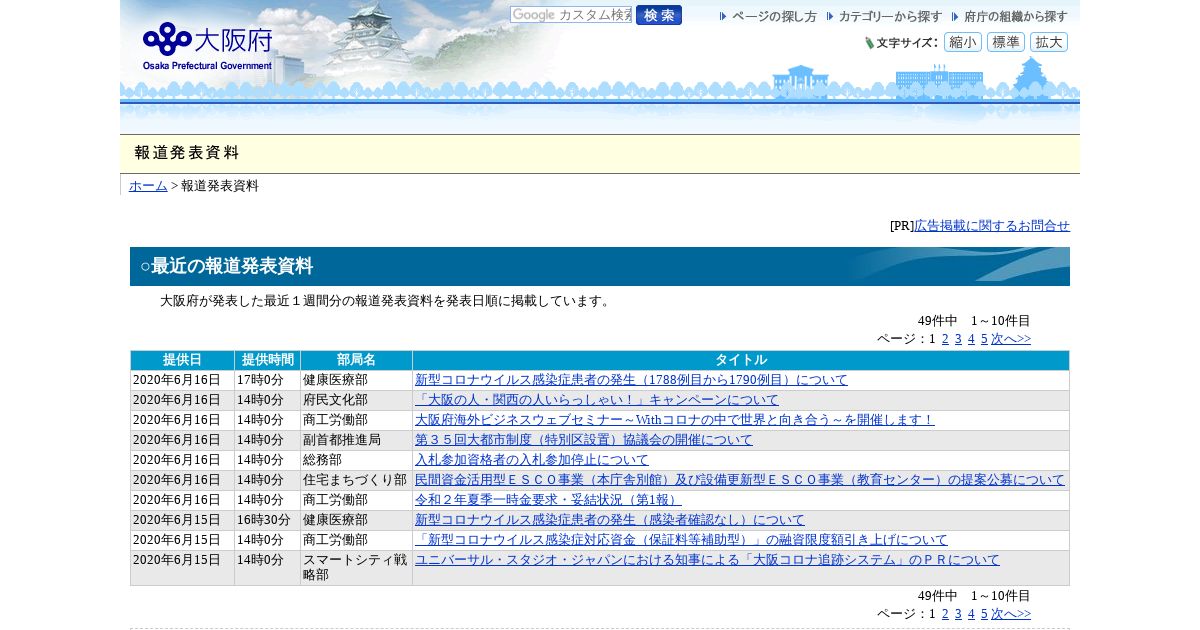Click the Google custom search input field
Image resolution: width=1200 pixels, height=630 pixels.
pos(571,15)
